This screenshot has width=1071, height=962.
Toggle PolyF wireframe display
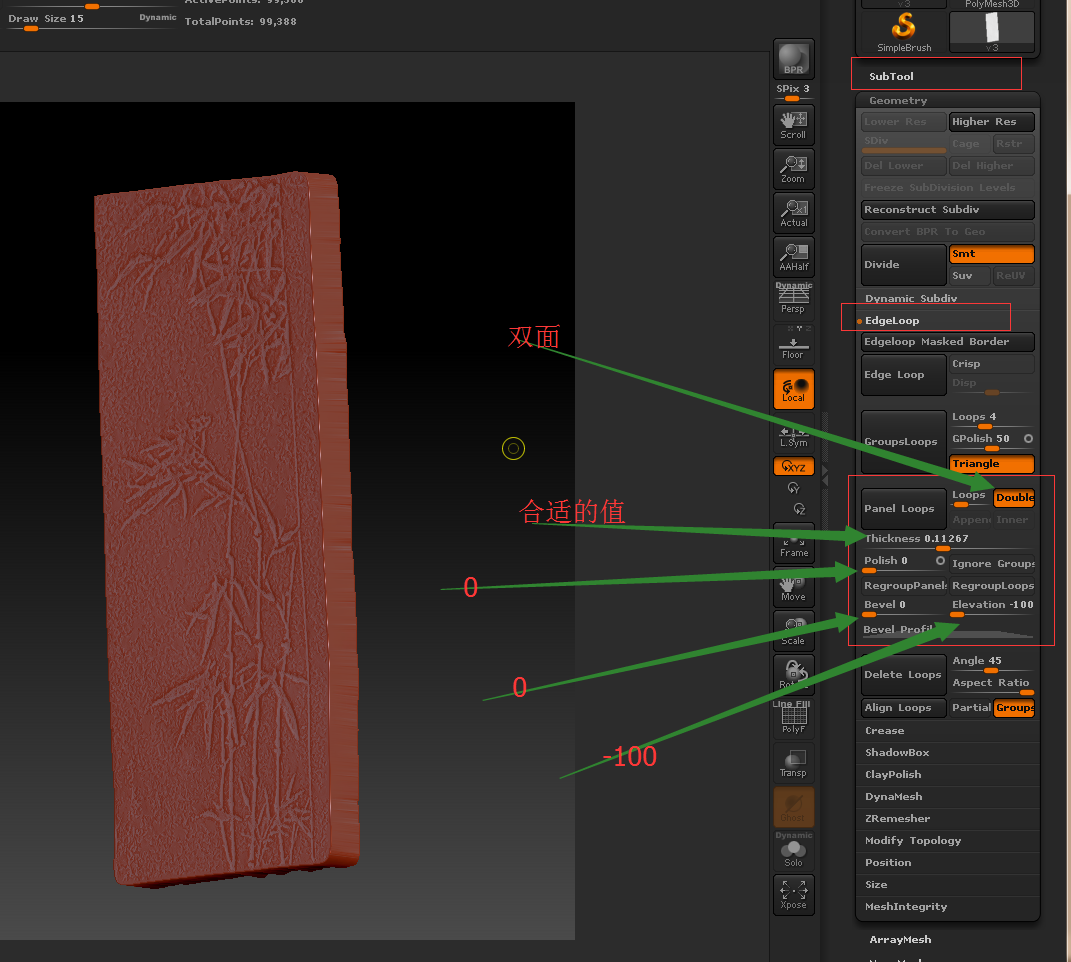click(793, 718)
